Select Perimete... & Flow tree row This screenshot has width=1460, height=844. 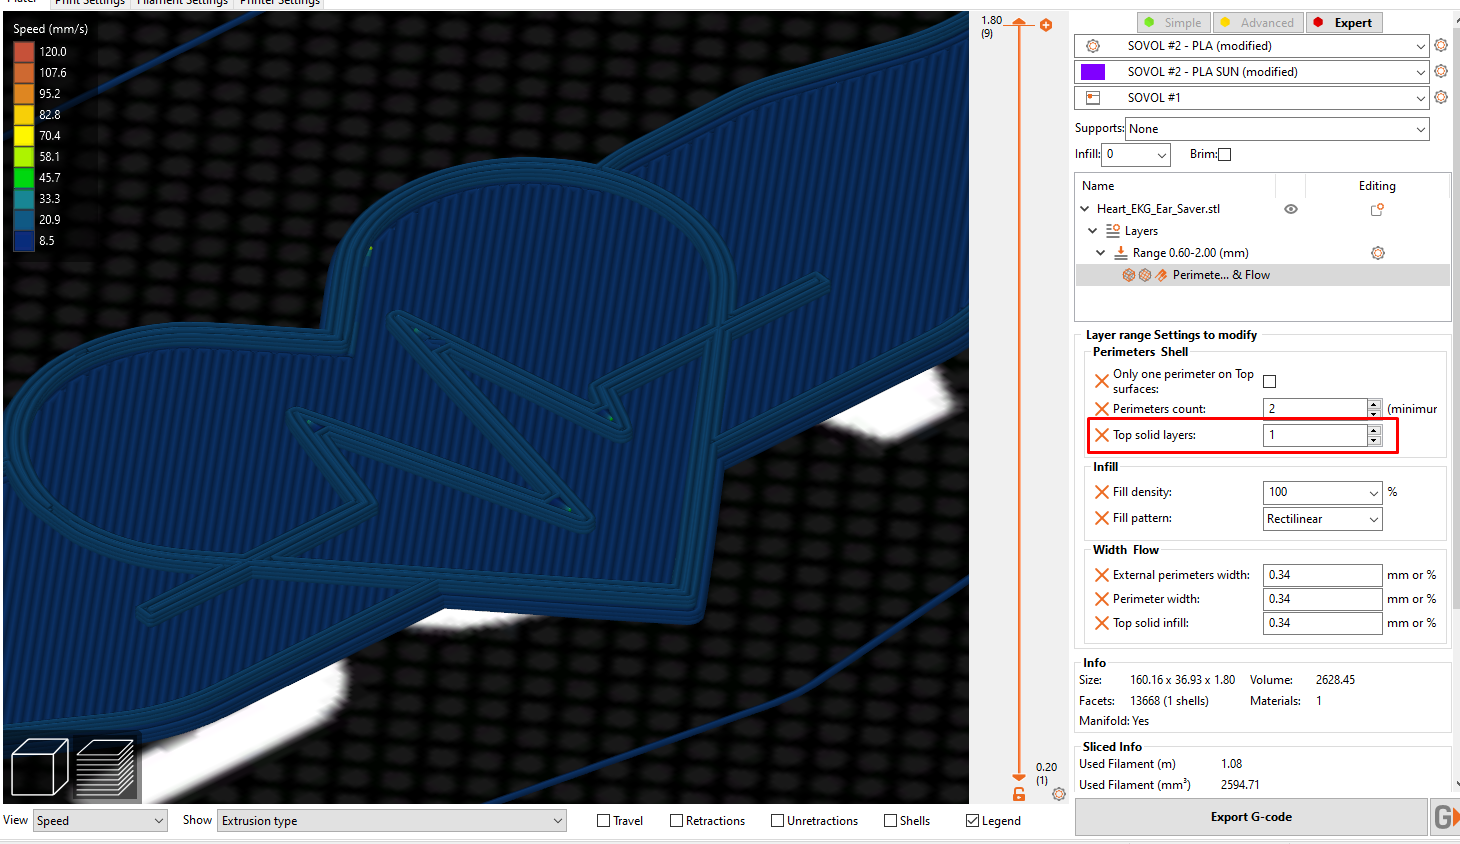click(1262, 275)
